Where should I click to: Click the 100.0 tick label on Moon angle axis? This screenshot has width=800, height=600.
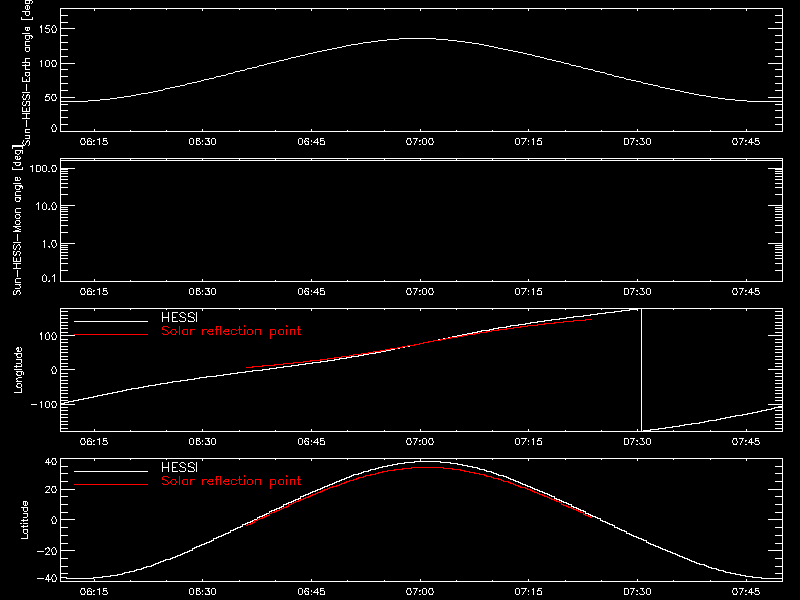43,169
